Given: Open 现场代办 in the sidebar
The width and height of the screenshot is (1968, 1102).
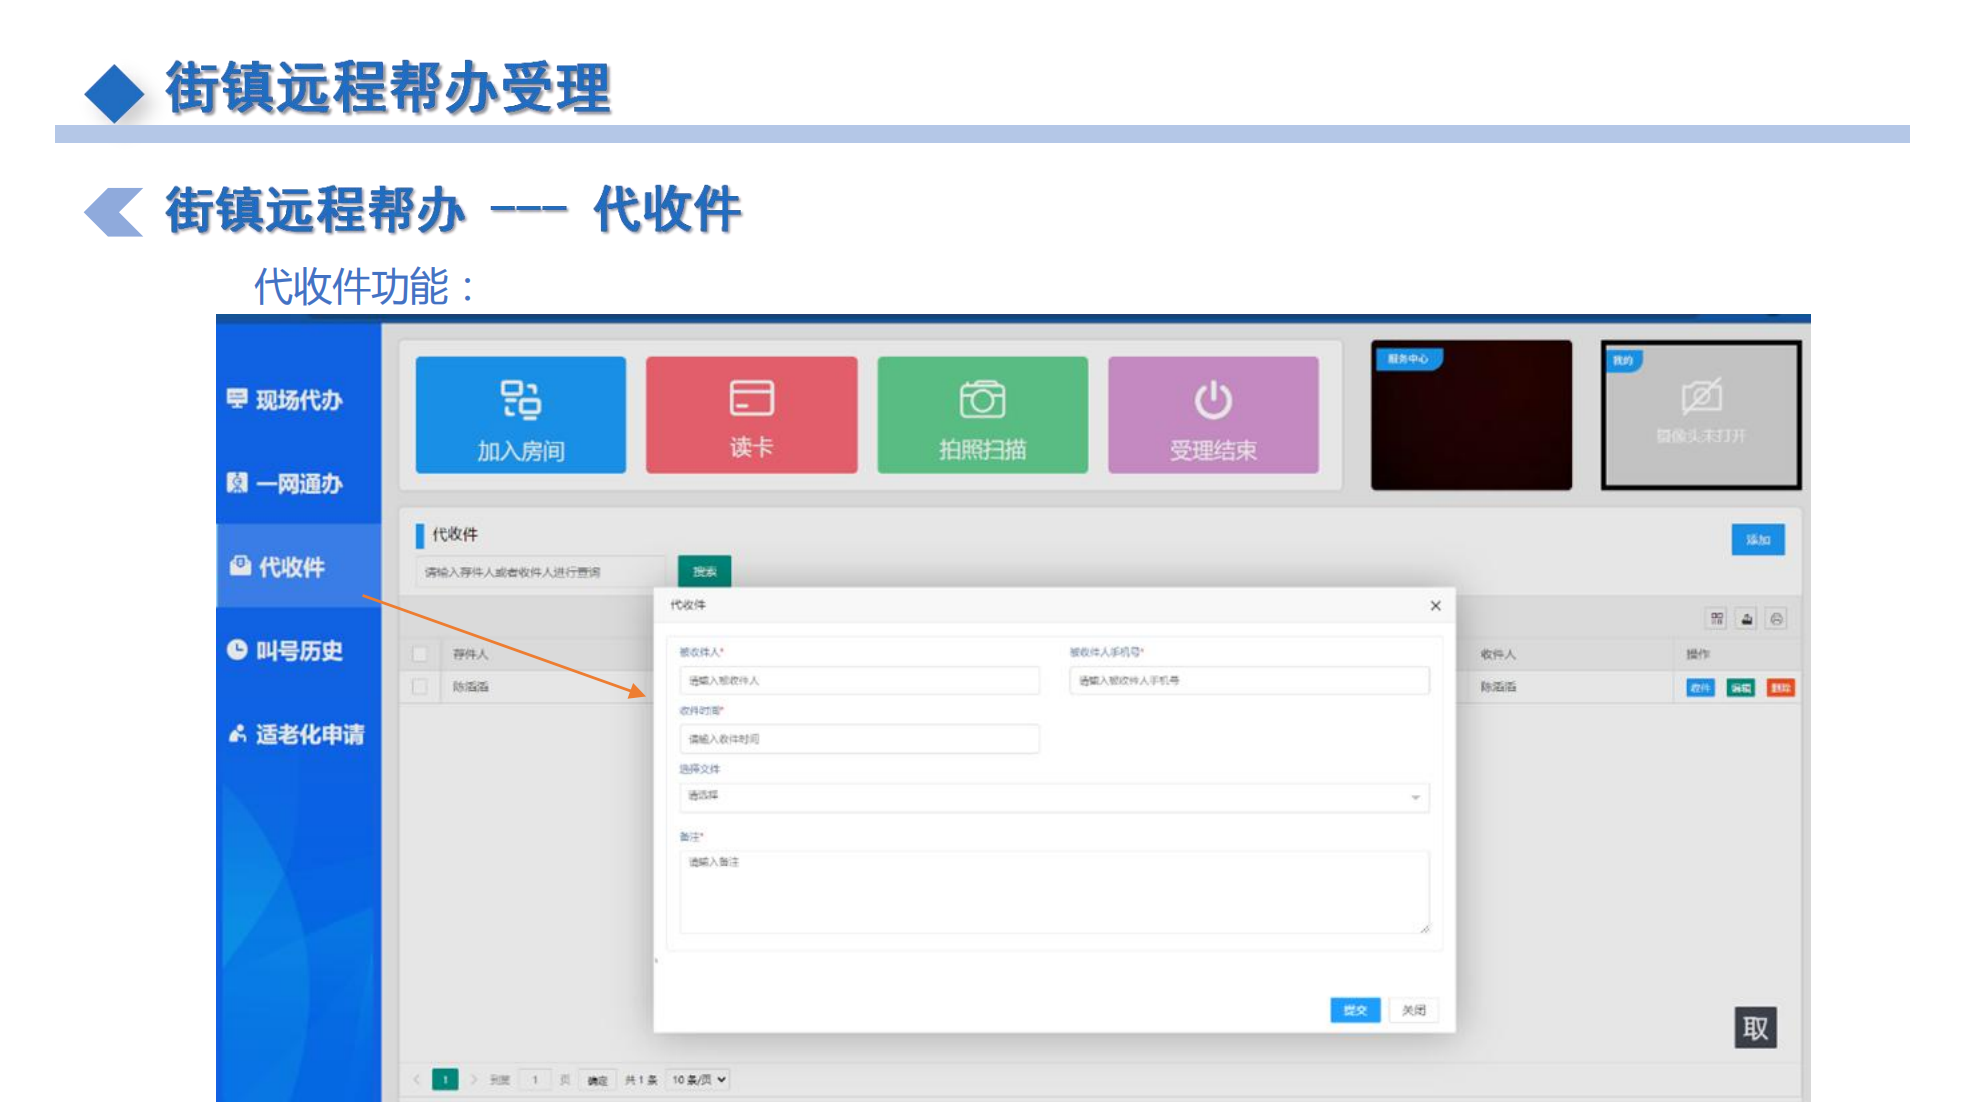Looking at the screenshot, I should coord(298,400).
